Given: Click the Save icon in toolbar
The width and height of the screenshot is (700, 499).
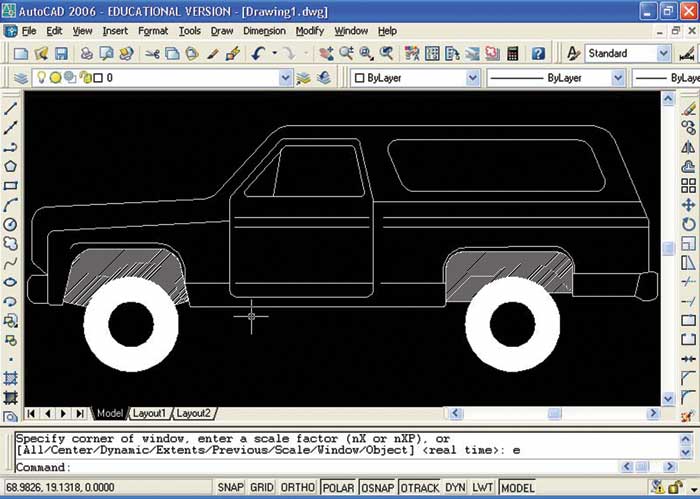Looking at the screenshot, I should pyautogui.click(x=63, y=54).
